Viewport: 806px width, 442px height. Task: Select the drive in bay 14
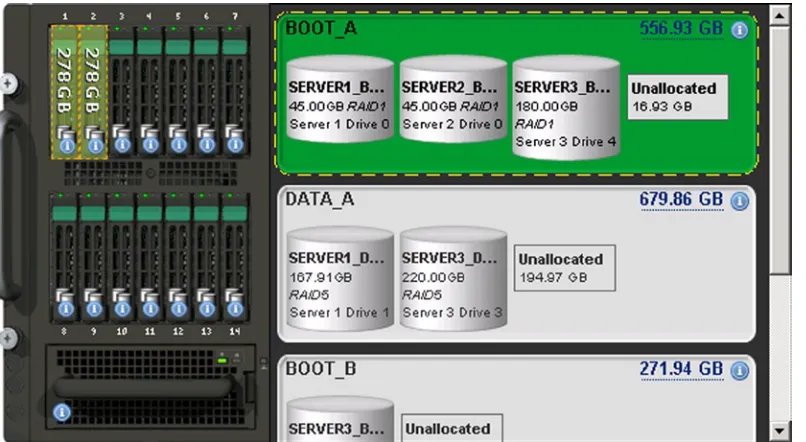(x=234, y=257)
